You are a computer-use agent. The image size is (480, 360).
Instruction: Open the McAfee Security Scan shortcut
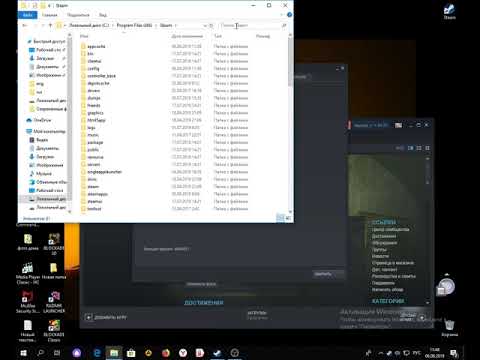coord(28,302)
